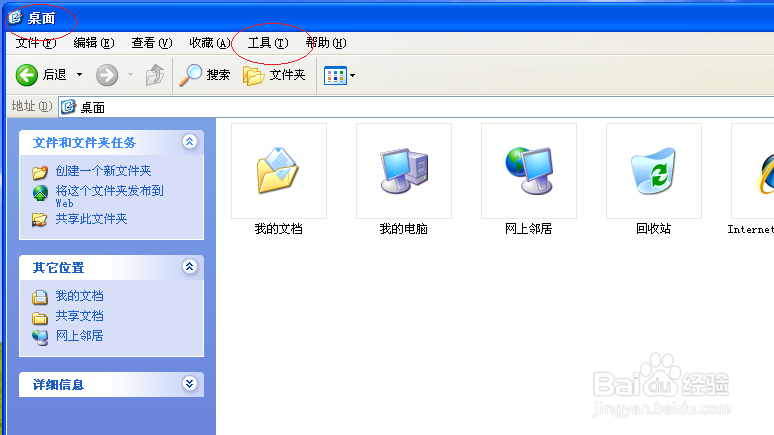Click the 其它位置 header title

tap(58, 268)
